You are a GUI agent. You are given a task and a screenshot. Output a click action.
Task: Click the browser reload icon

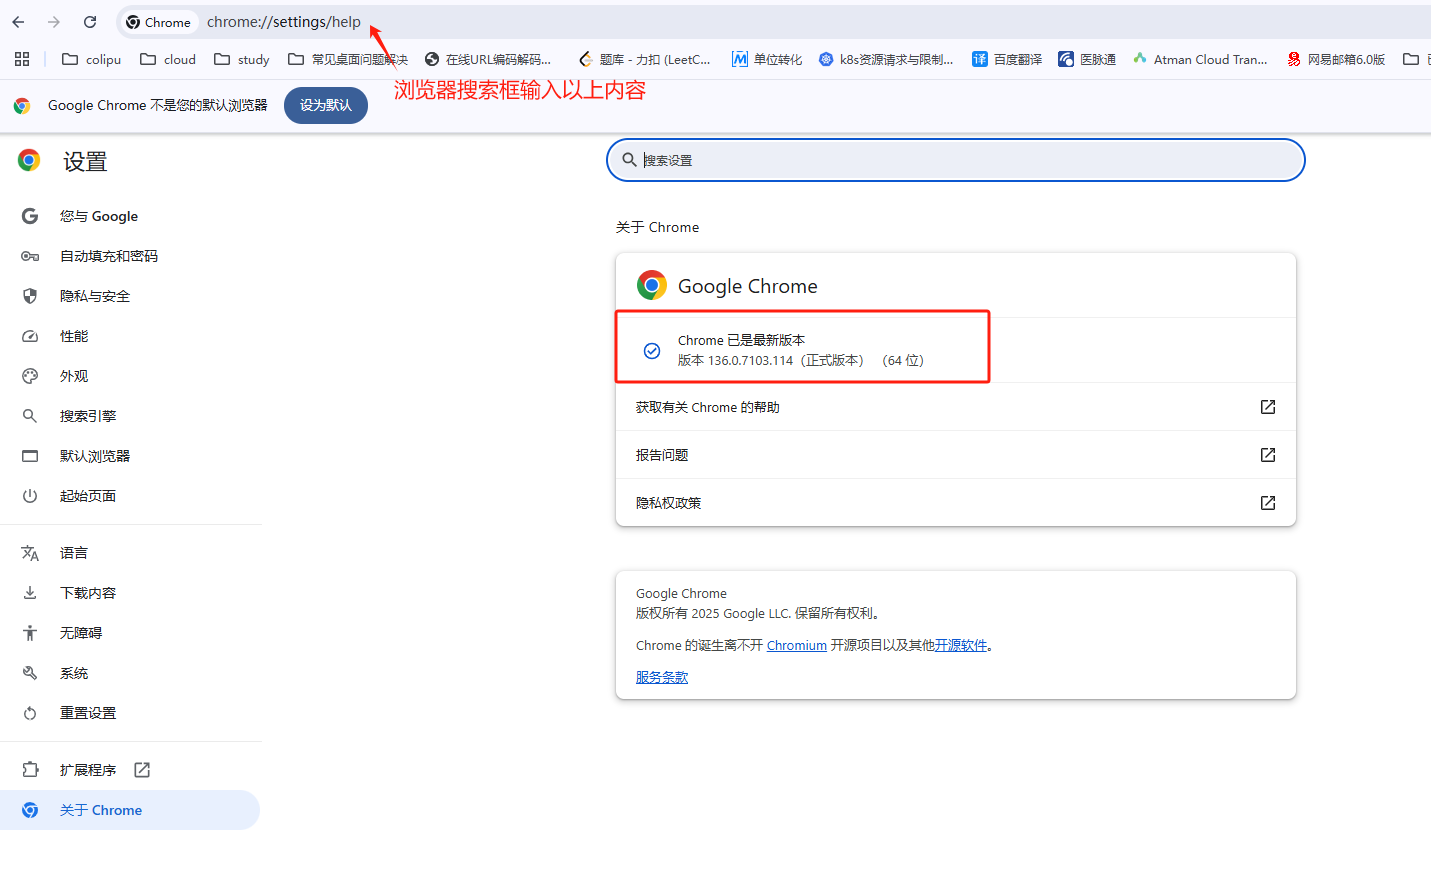pyautogui.click(x=90, y=21)
